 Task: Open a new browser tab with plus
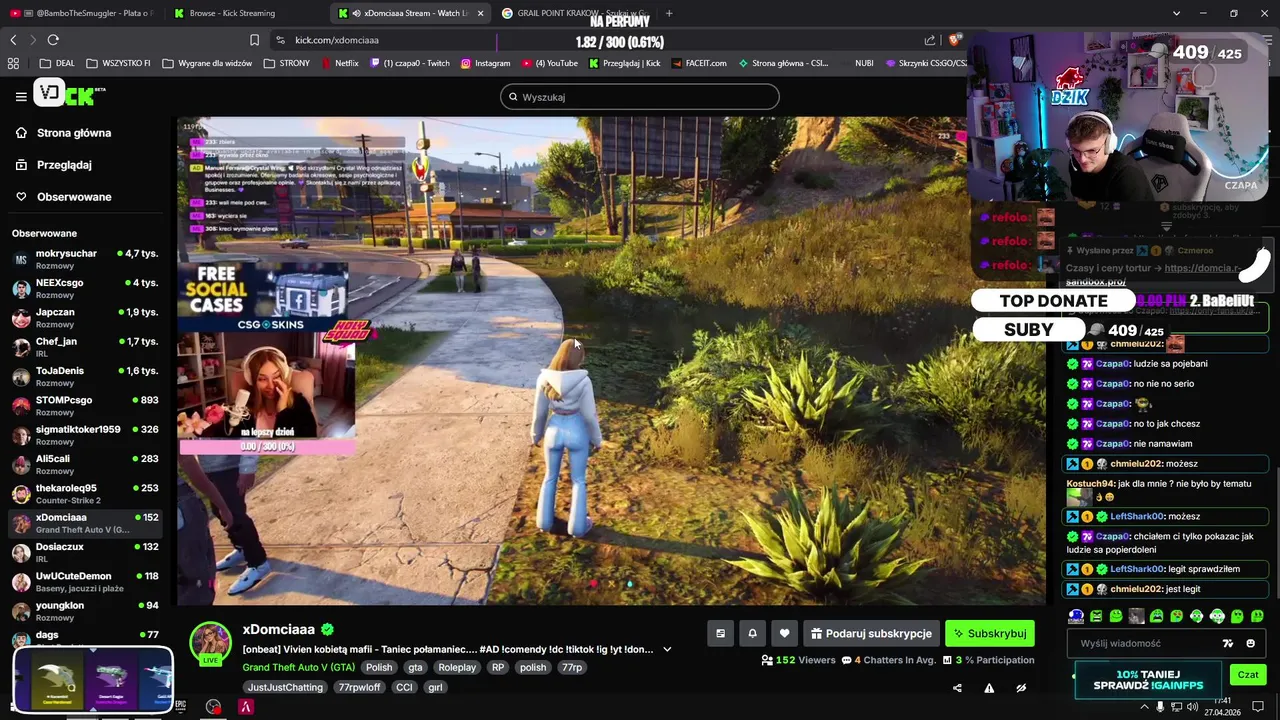[x=669, y=13]
